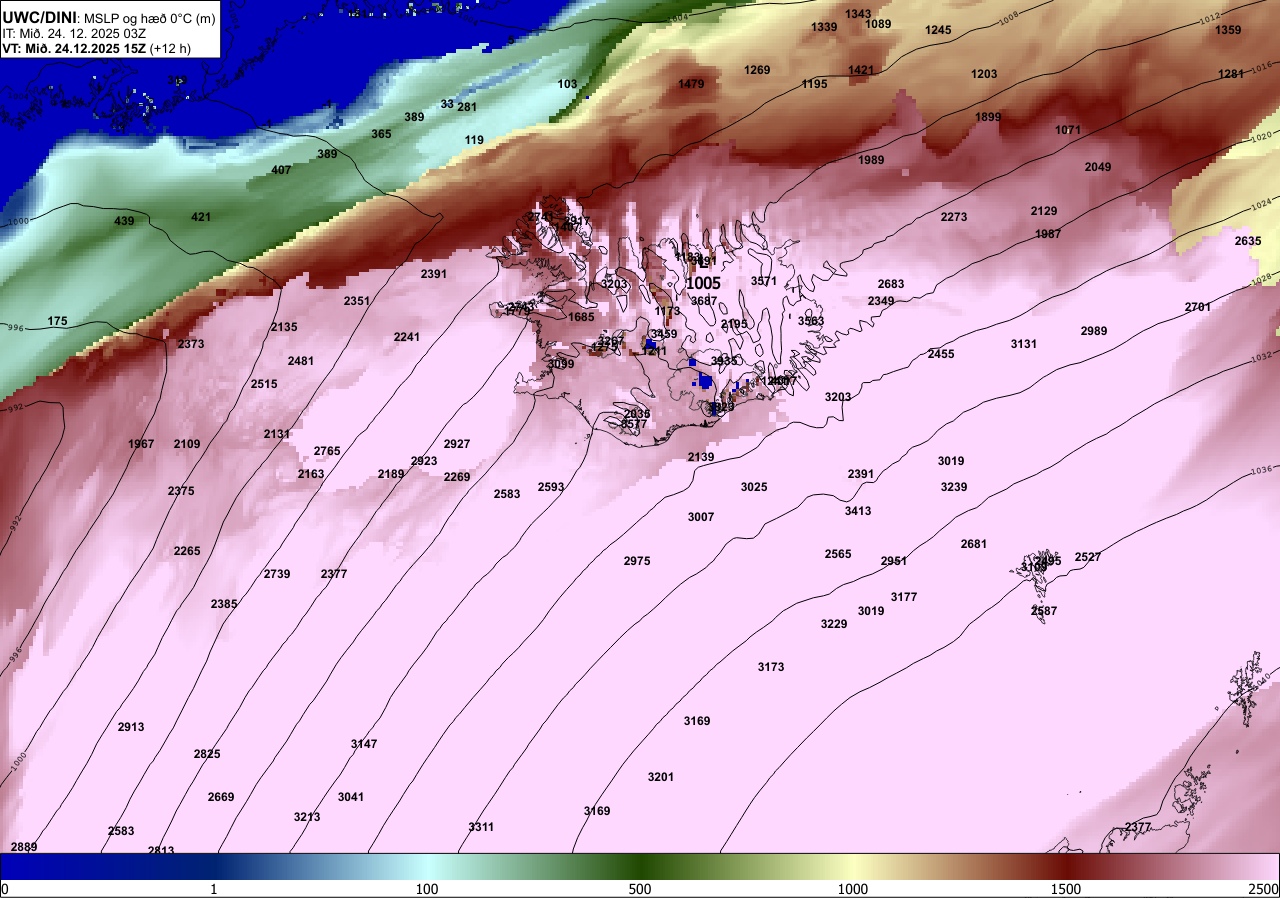Click the height value 2273
Viewport: 1280px width, 898px height.
pyautogui.click(x=954, y=217)
